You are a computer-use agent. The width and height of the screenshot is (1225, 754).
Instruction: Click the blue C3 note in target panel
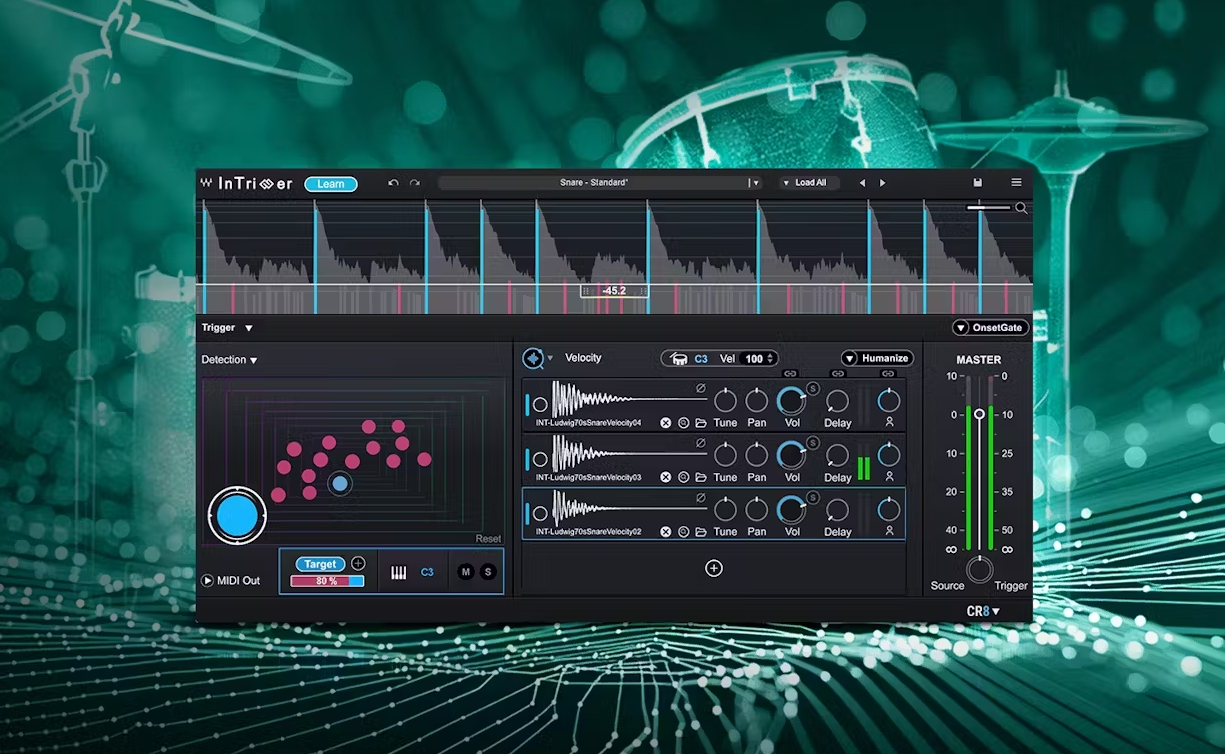tap(427, 572)
